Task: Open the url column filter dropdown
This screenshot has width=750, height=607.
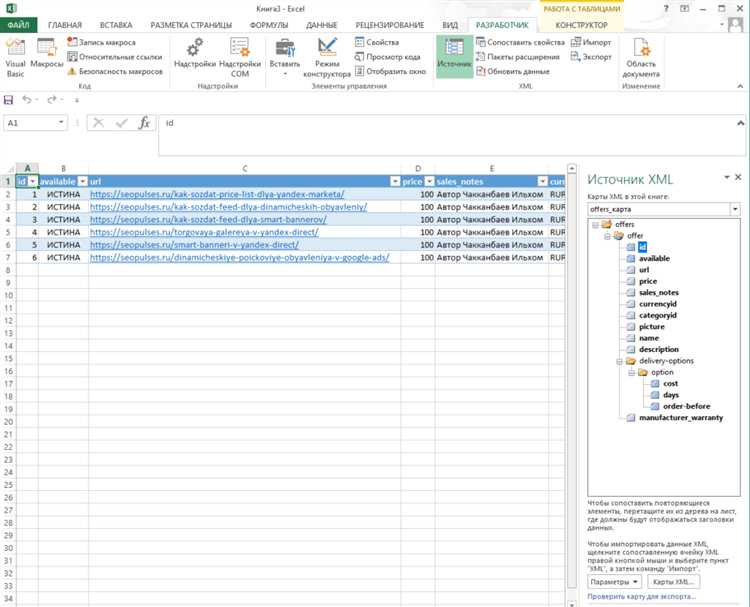Action: (395, 181)
